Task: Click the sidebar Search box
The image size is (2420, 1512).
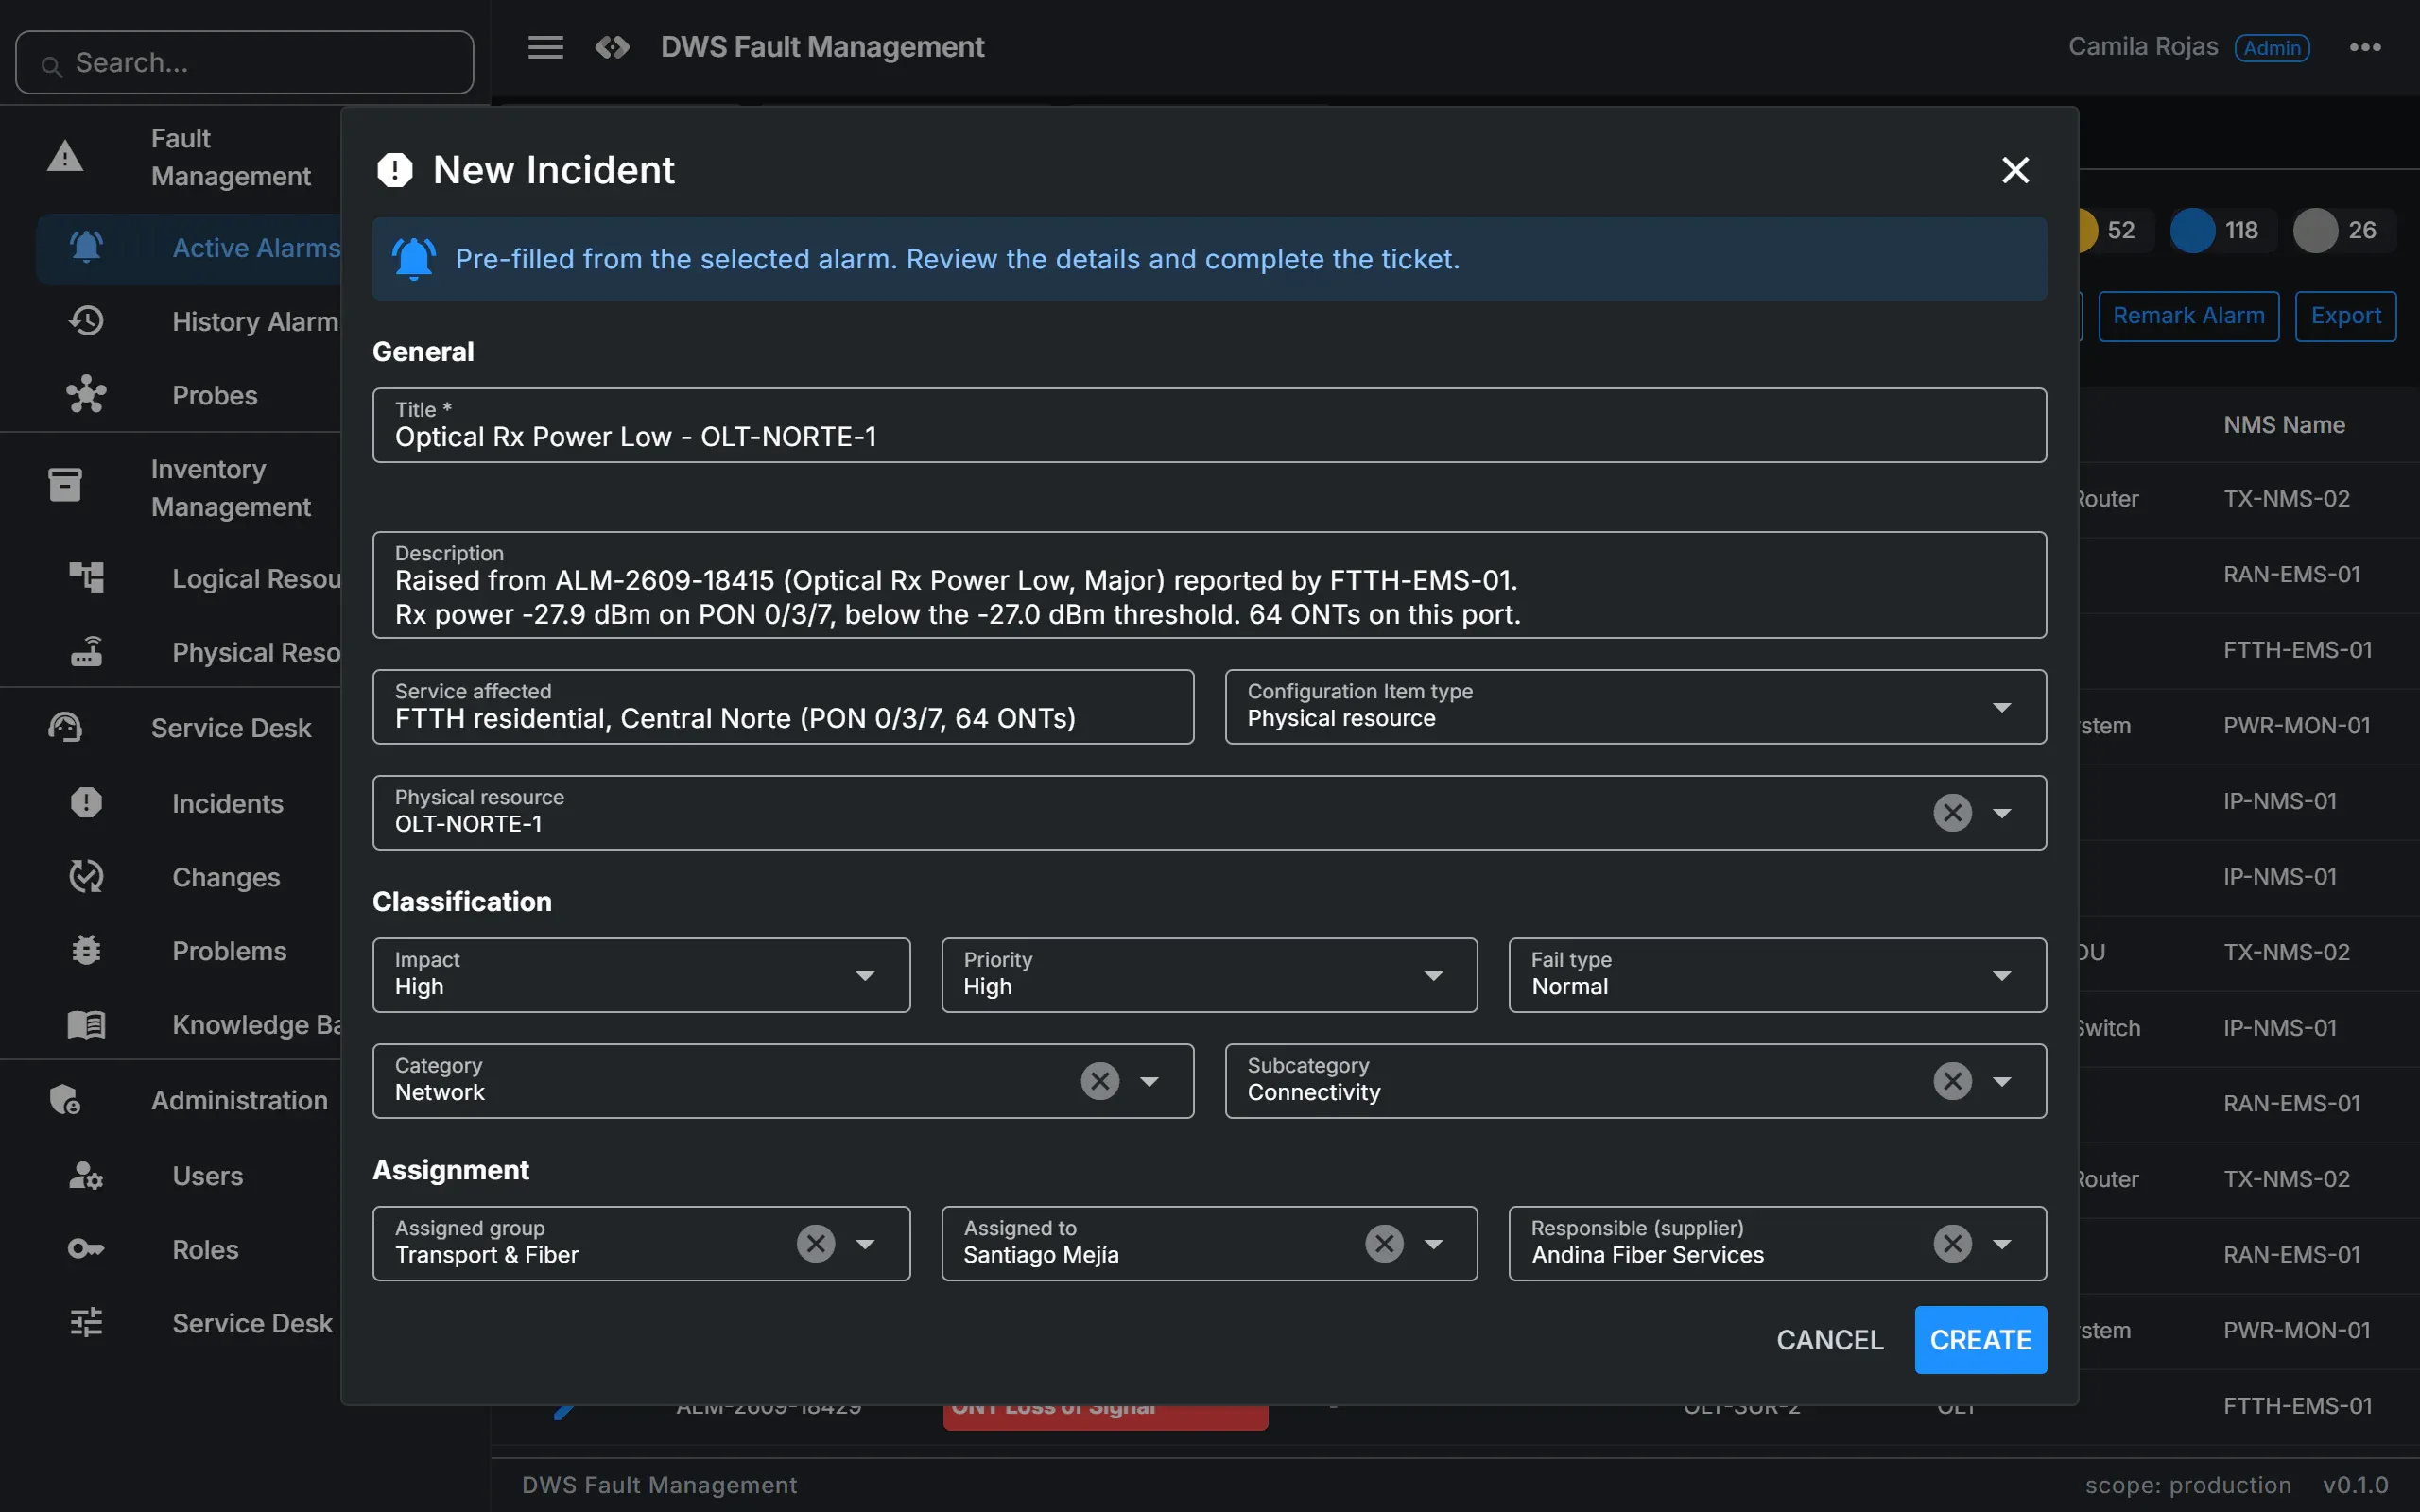Action: point(244,62)
